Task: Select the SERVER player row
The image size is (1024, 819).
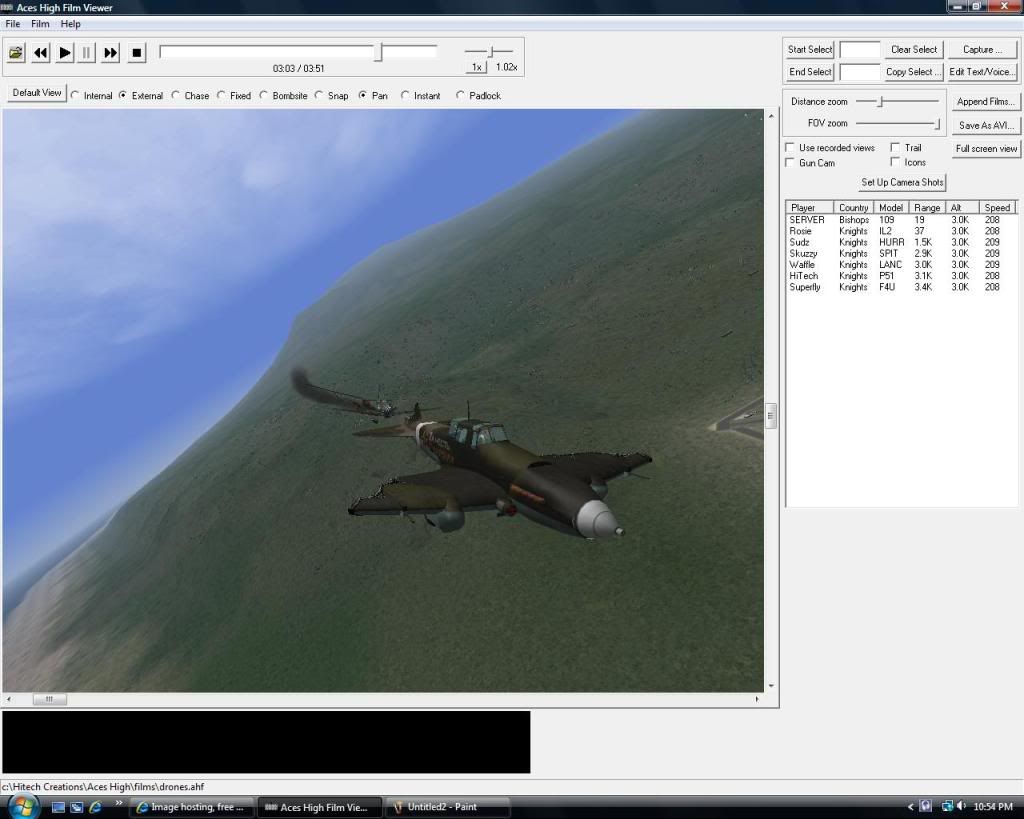Action: [x=901, y=220]
